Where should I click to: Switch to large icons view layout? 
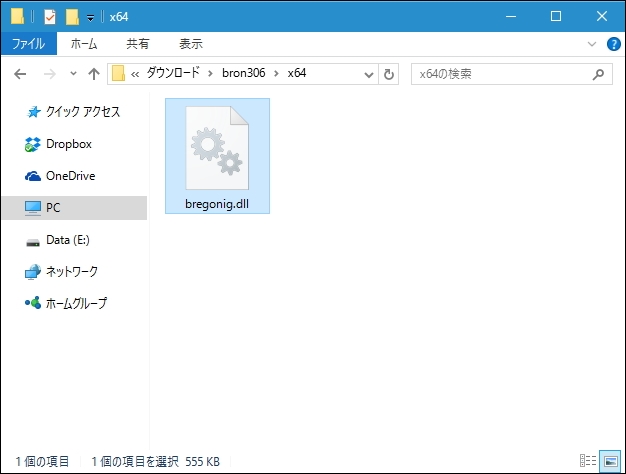tap(610, 461)
